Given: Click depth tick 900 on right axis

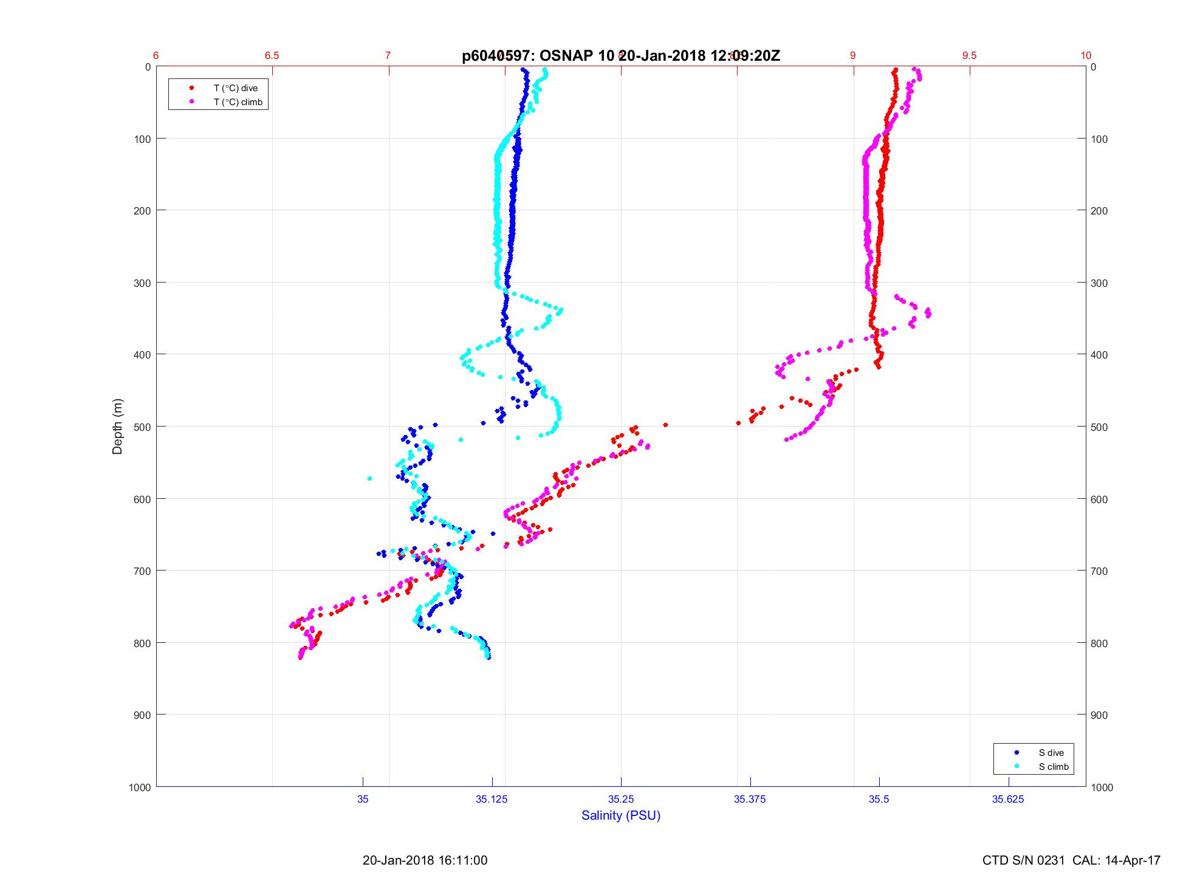Looking at the screenshot, I should tap(1100, 715).
